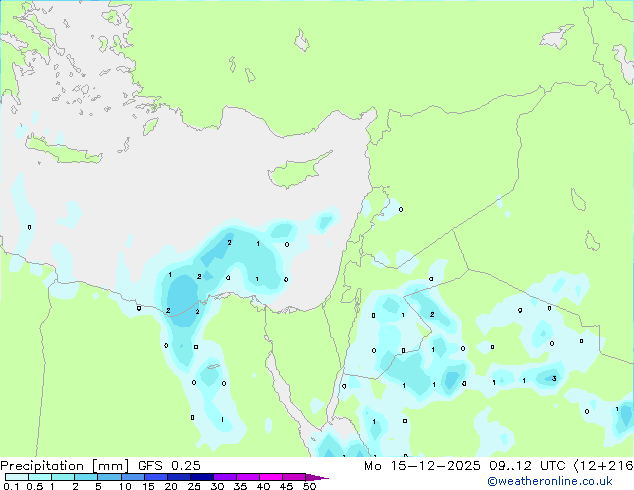Viewport: 634px width, 490px height.
Task: Click the '20' legend scale value
Action: pos(171,486)
